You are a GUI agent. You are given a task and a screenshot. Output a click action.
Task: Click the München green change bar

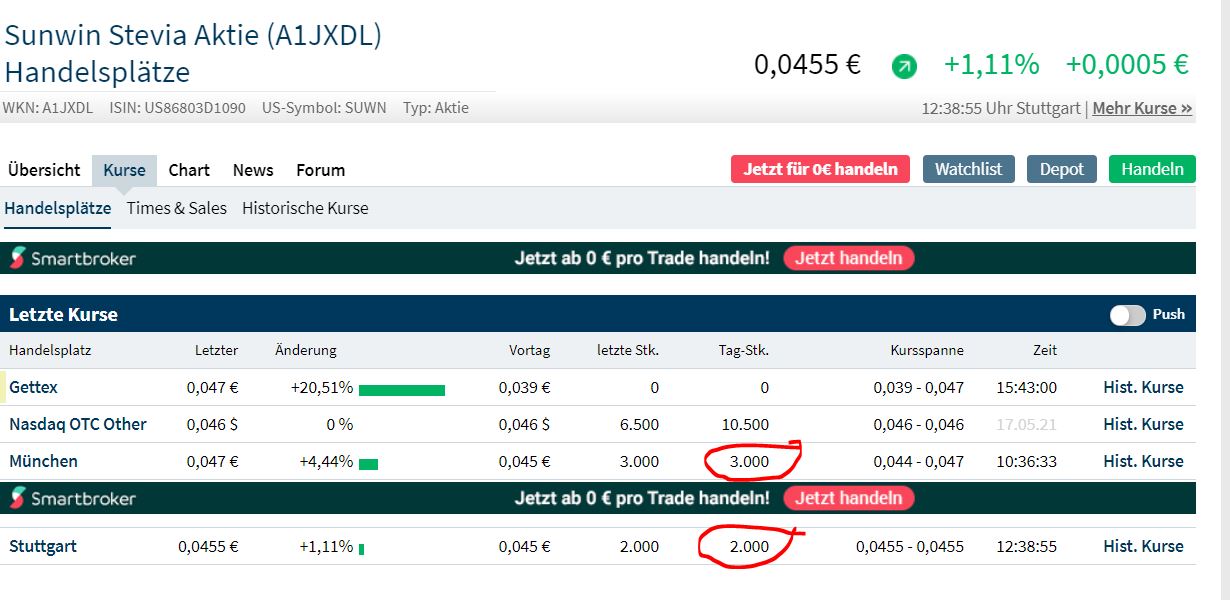click(368, 464)
